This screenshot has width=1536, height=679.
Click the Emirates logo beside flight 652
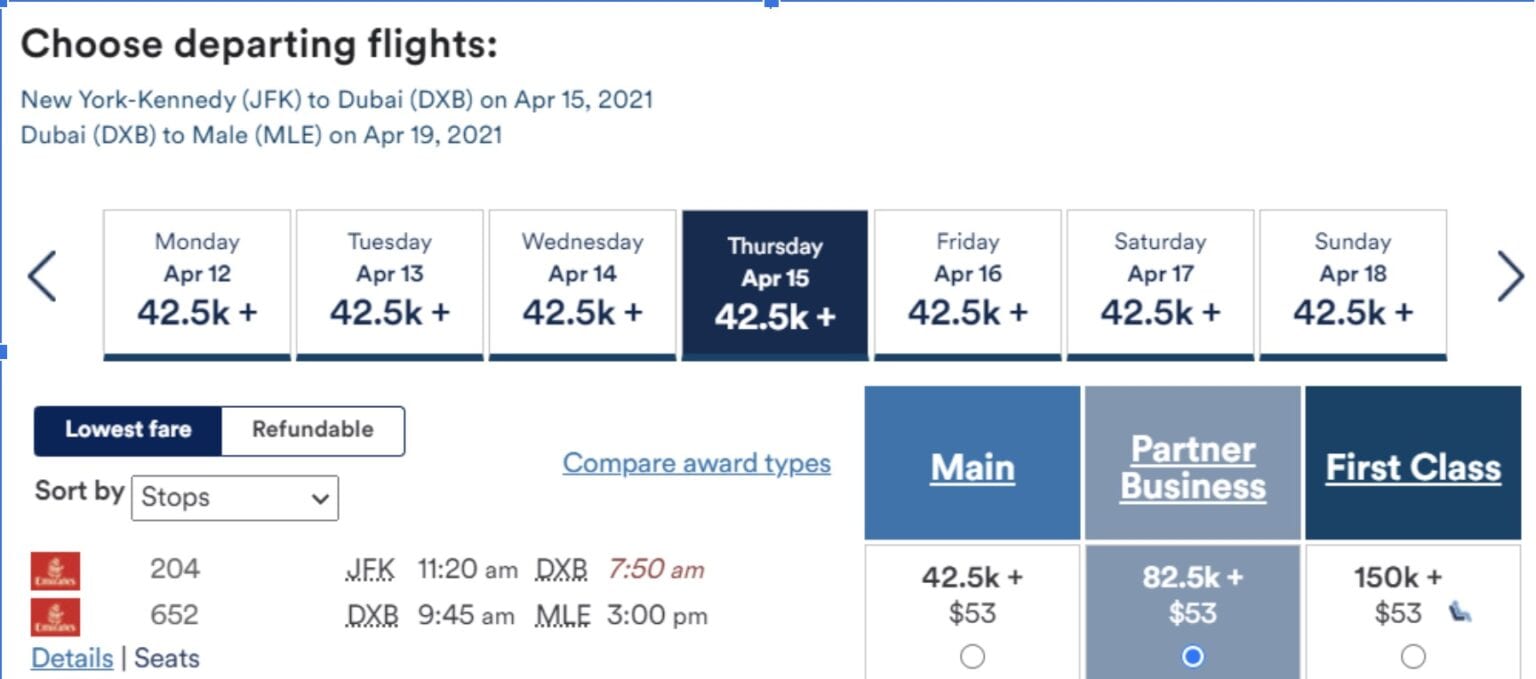pyautogui.click(x=57, y=615)
